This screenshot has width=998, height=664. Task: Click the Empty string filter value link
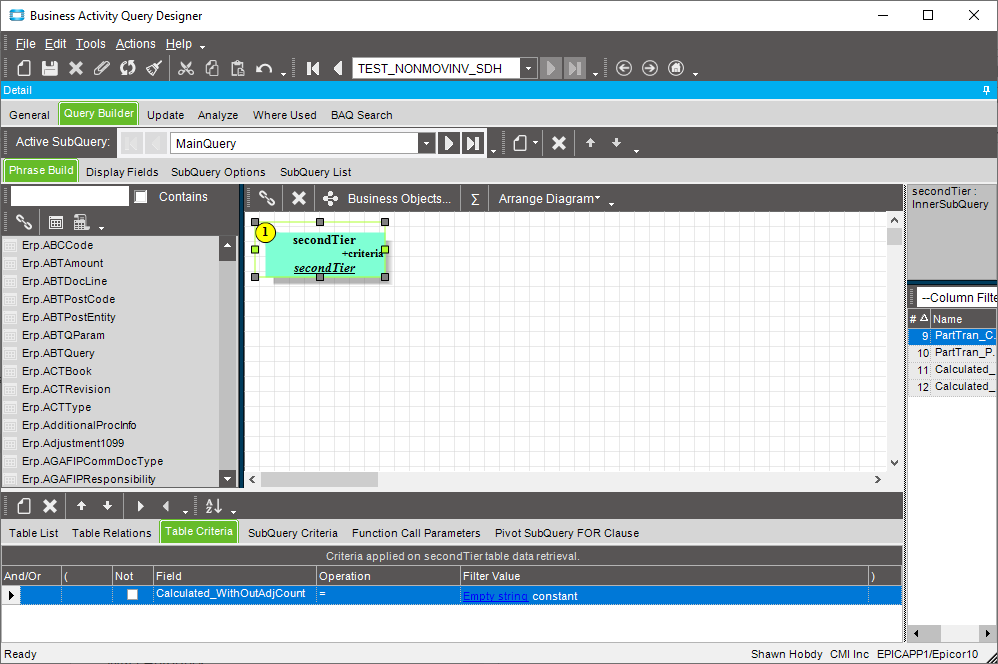[x=495, y=595]
